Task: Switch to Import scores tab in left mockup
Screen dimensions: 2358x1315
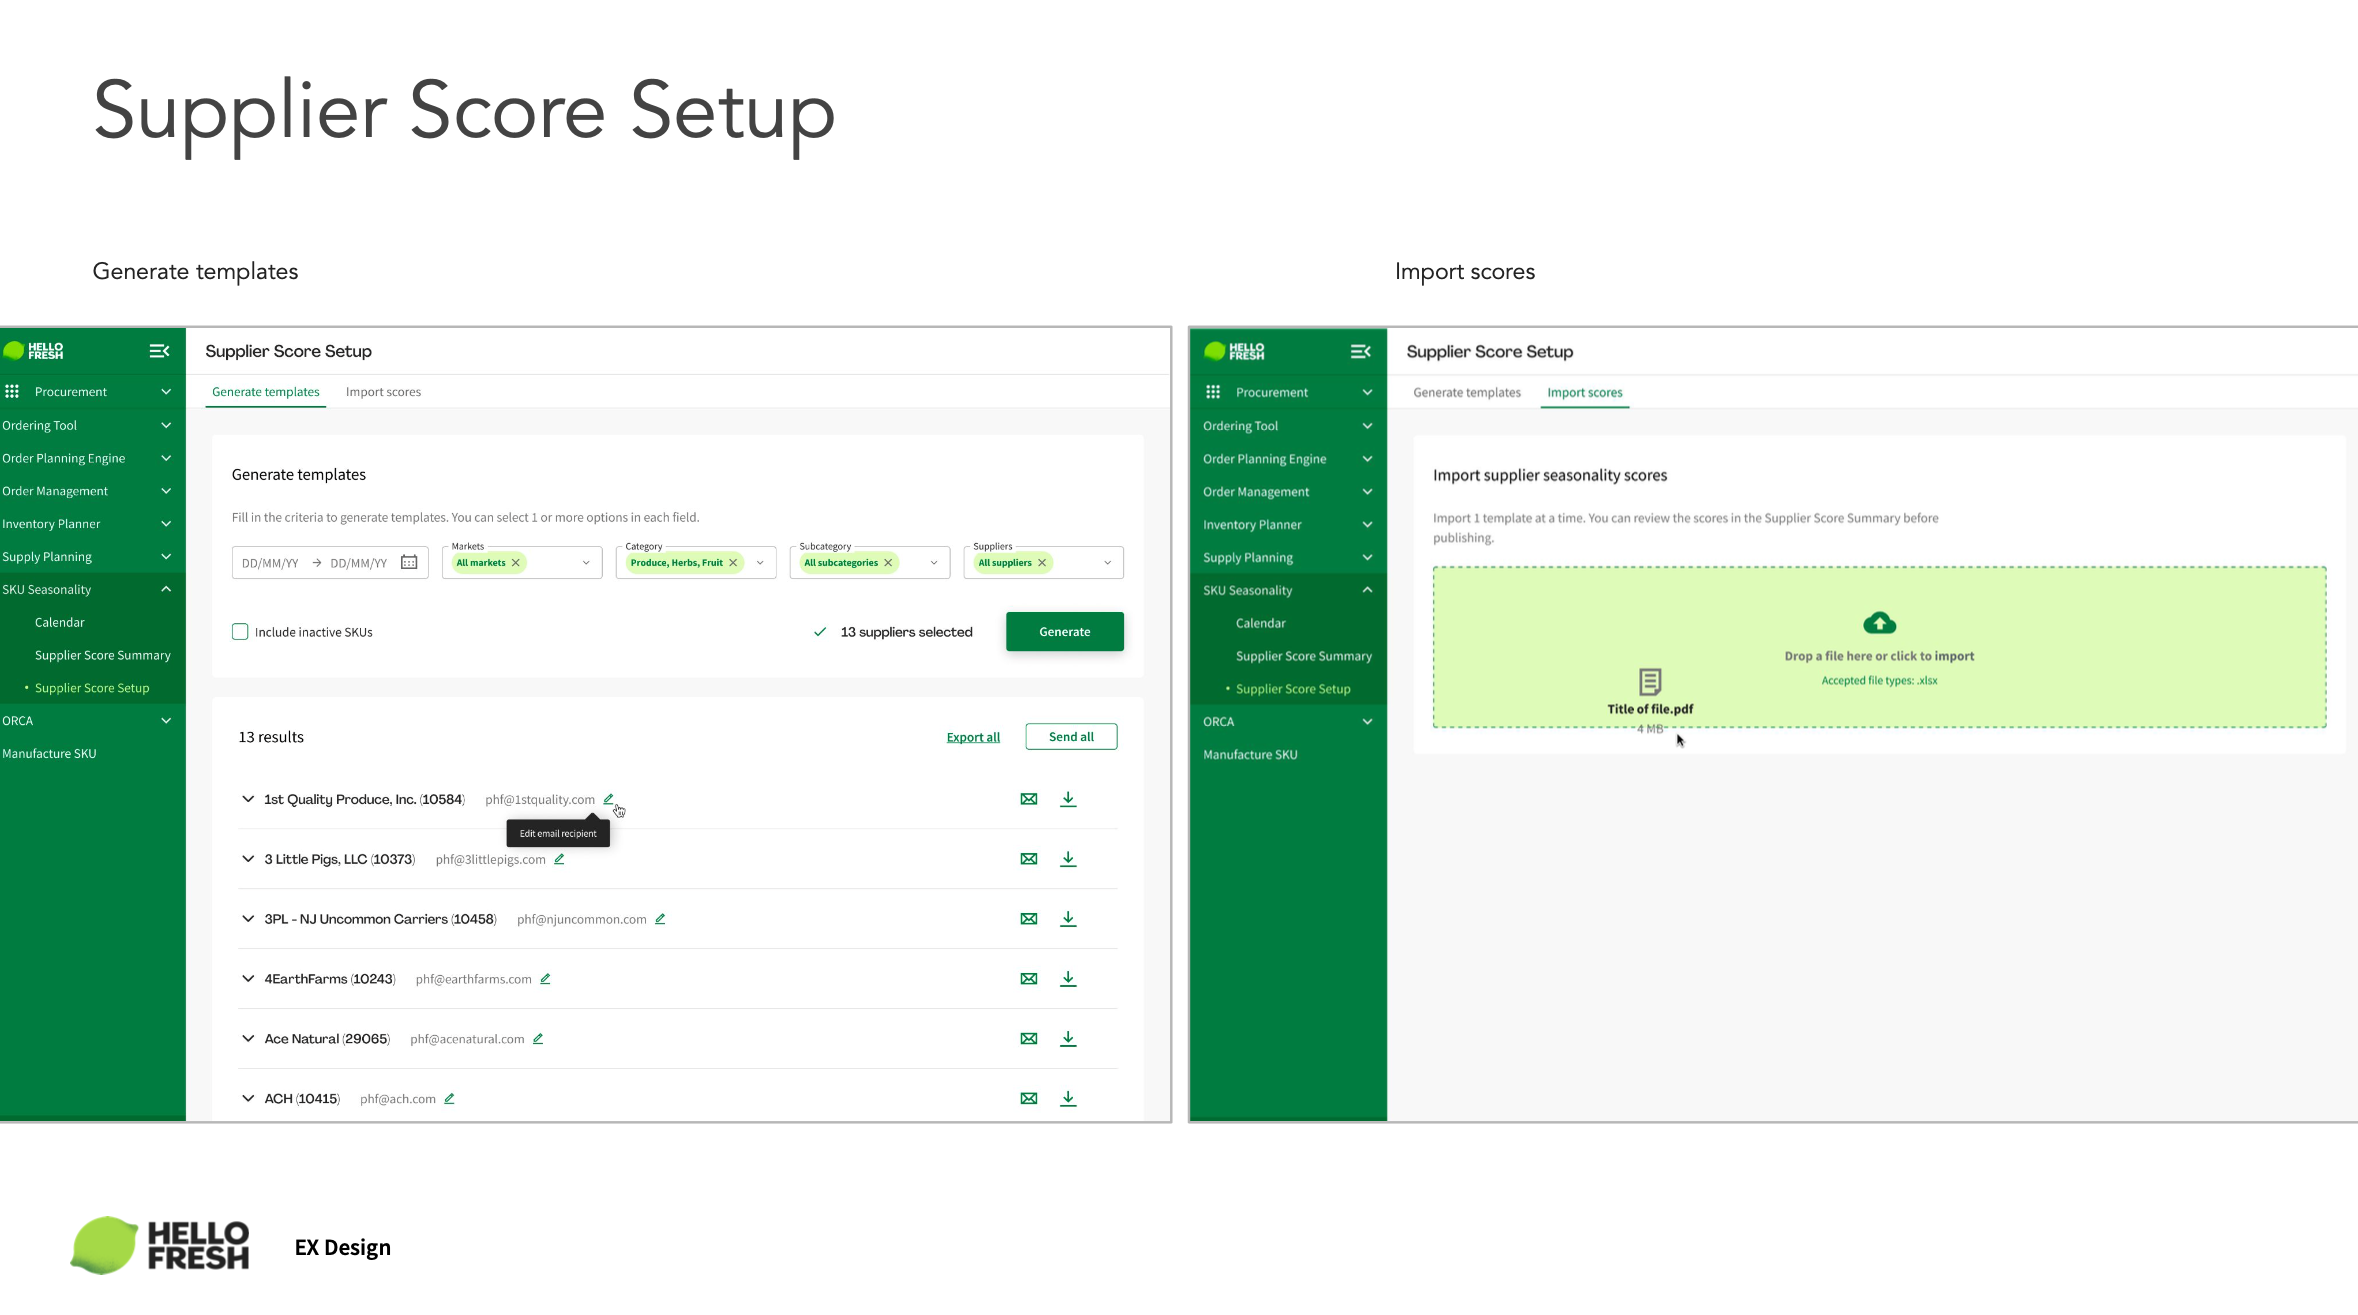Action: coord(383,392)
